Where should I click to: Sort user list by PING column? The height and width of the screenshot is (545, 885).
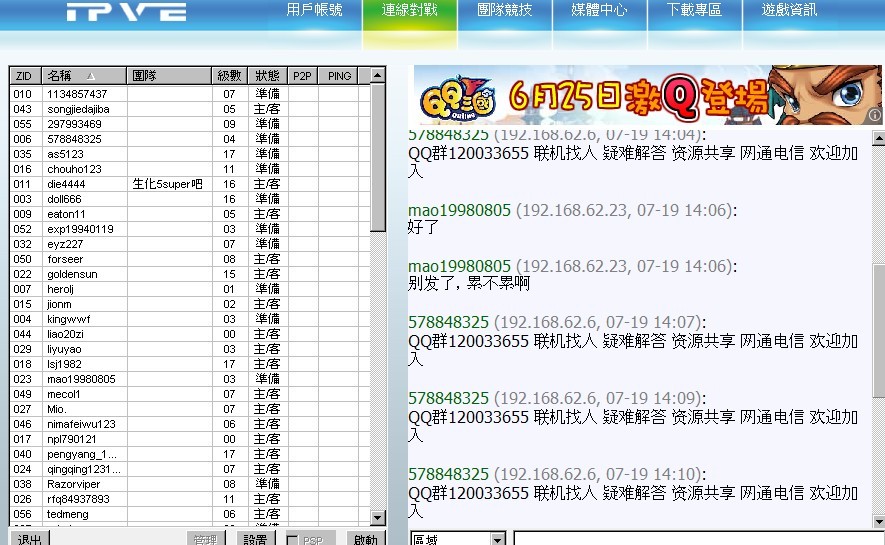pos(339,76)
